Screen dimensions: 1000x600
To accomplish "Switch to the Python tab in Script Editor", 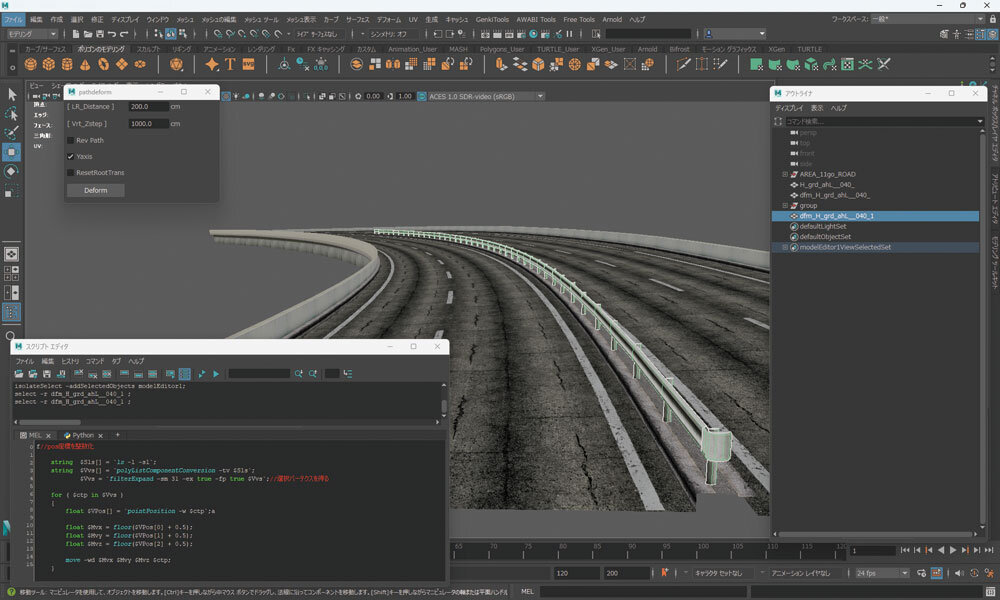I will [81, 435].
